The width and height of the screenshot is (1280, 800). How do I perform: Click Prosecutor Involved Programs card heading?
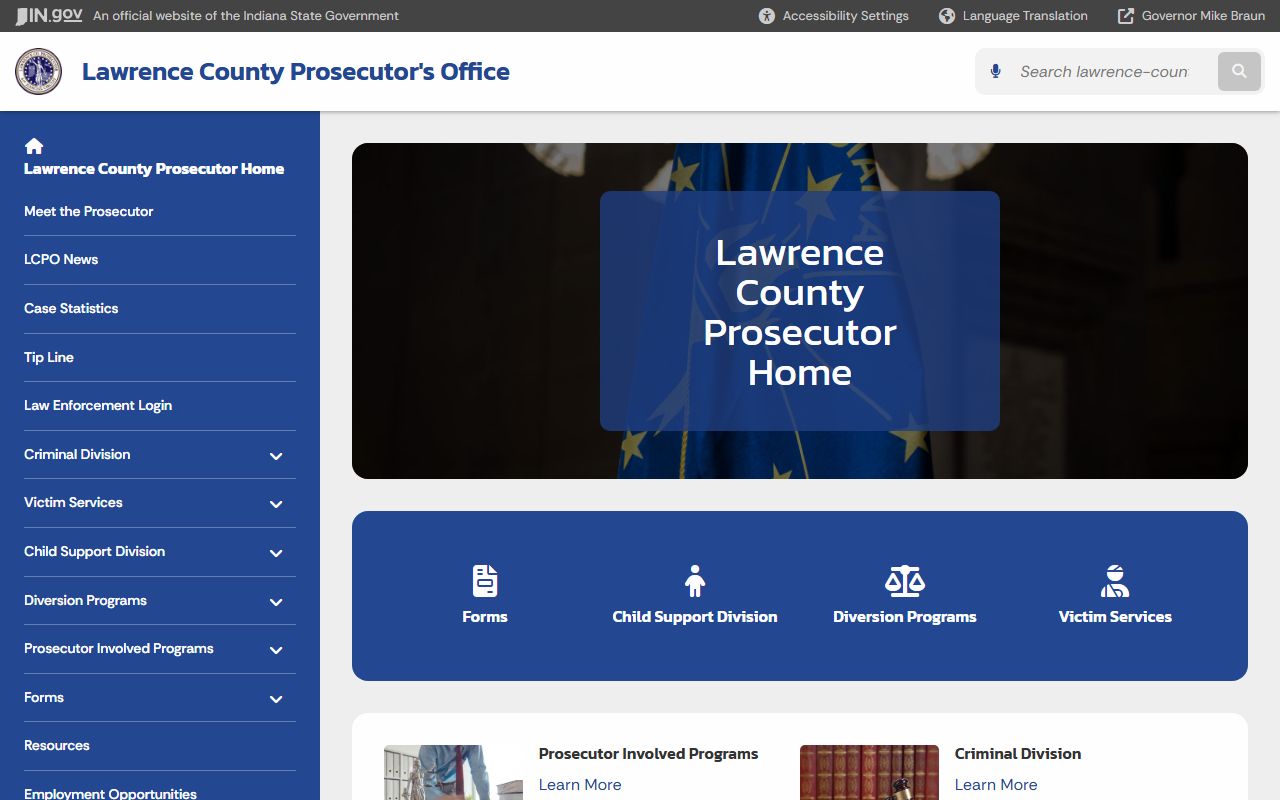[x=649, y=754]
